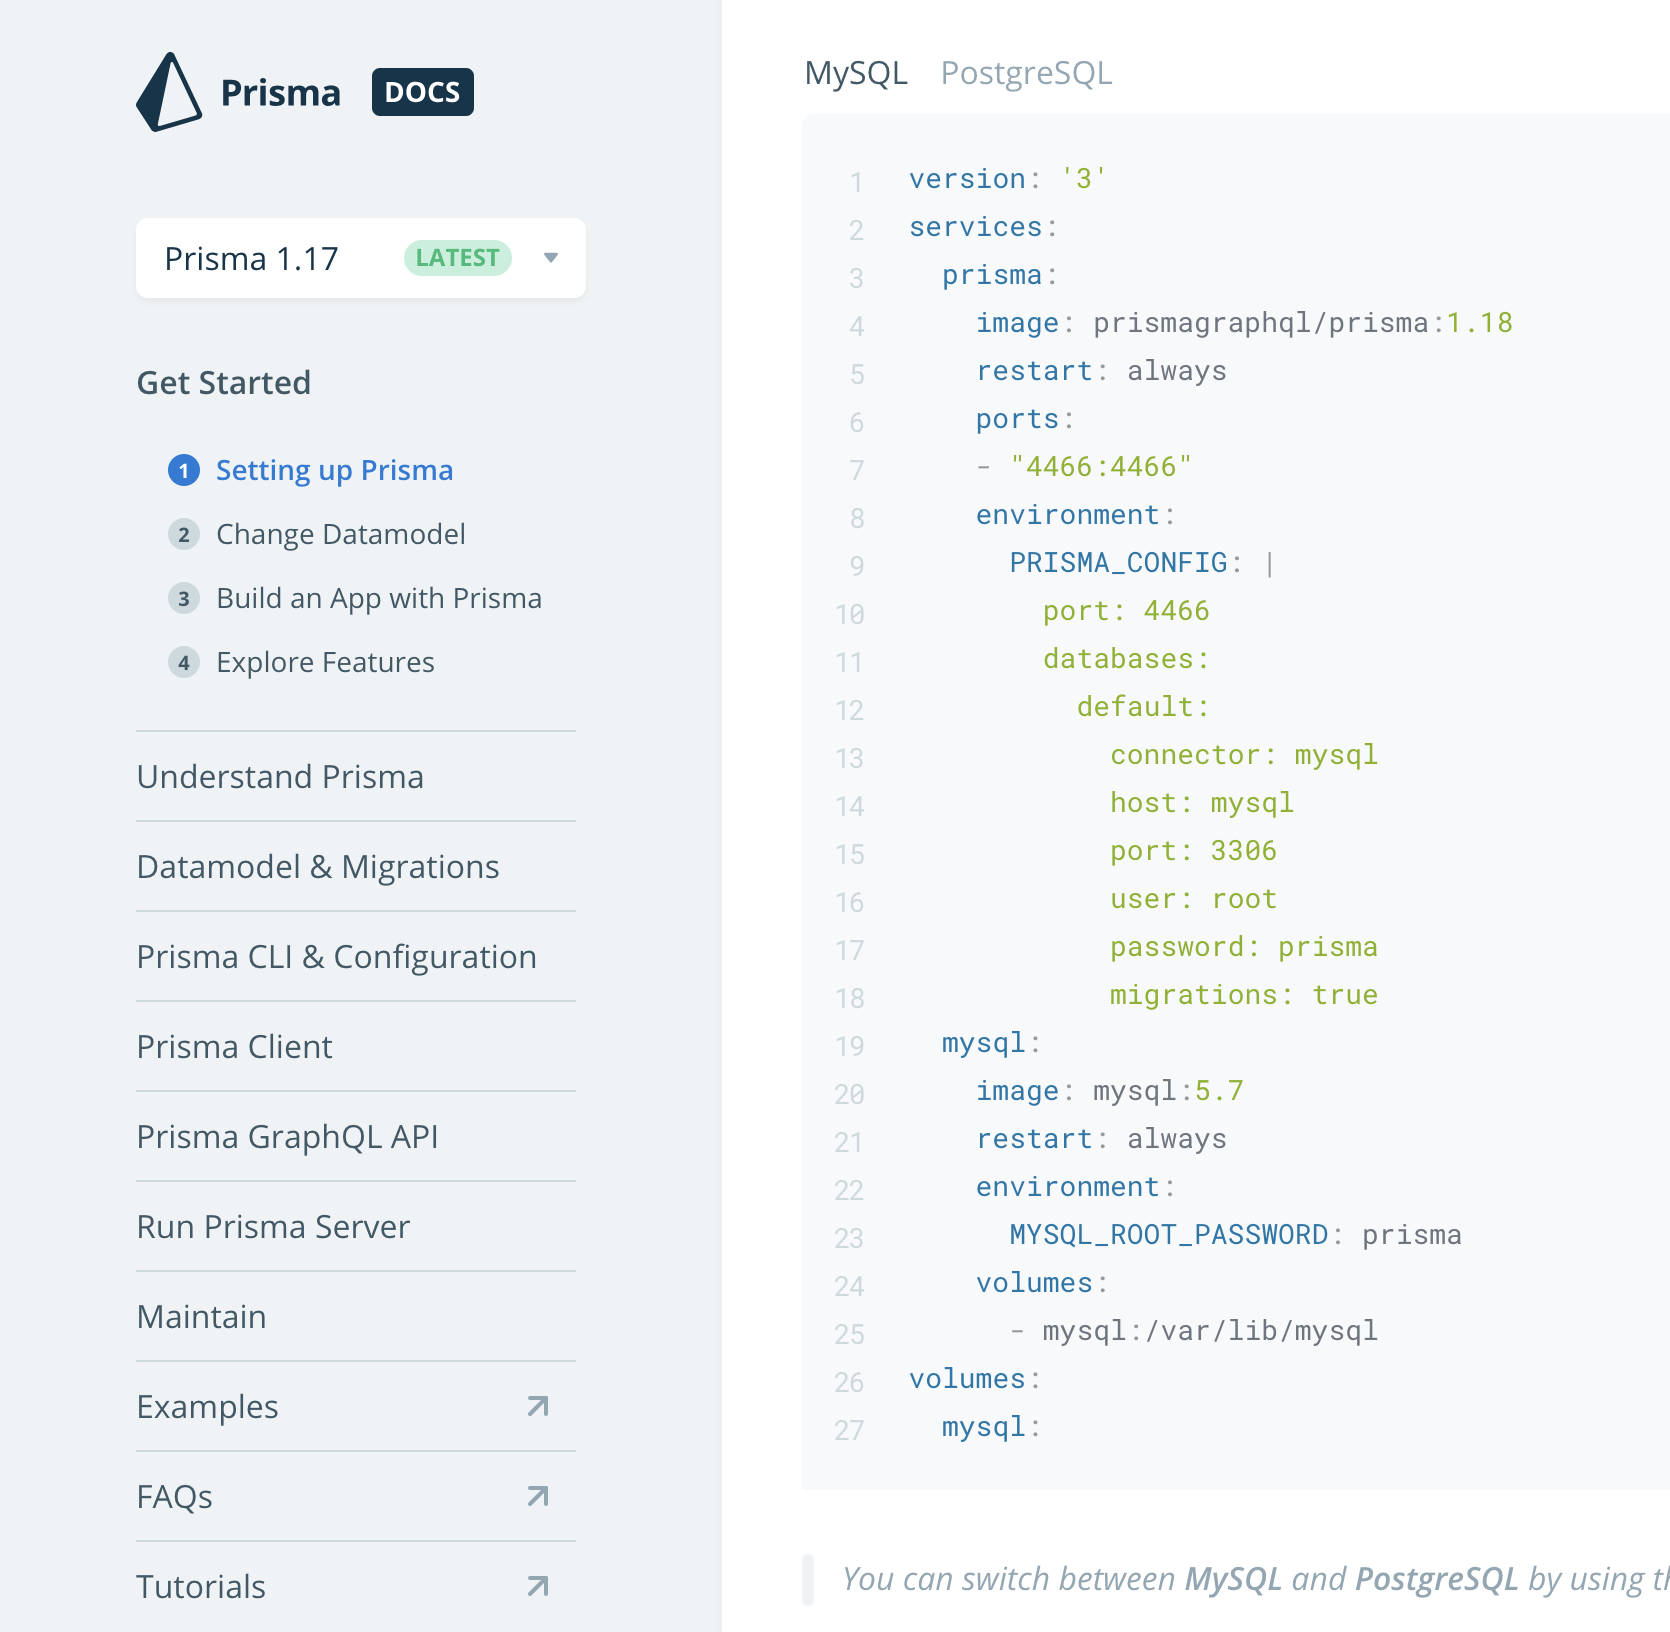The width and height of the screenshot is (1670, 1632).
Task: Click the Prisma triangle logo
Action: [x=169, y=92]
